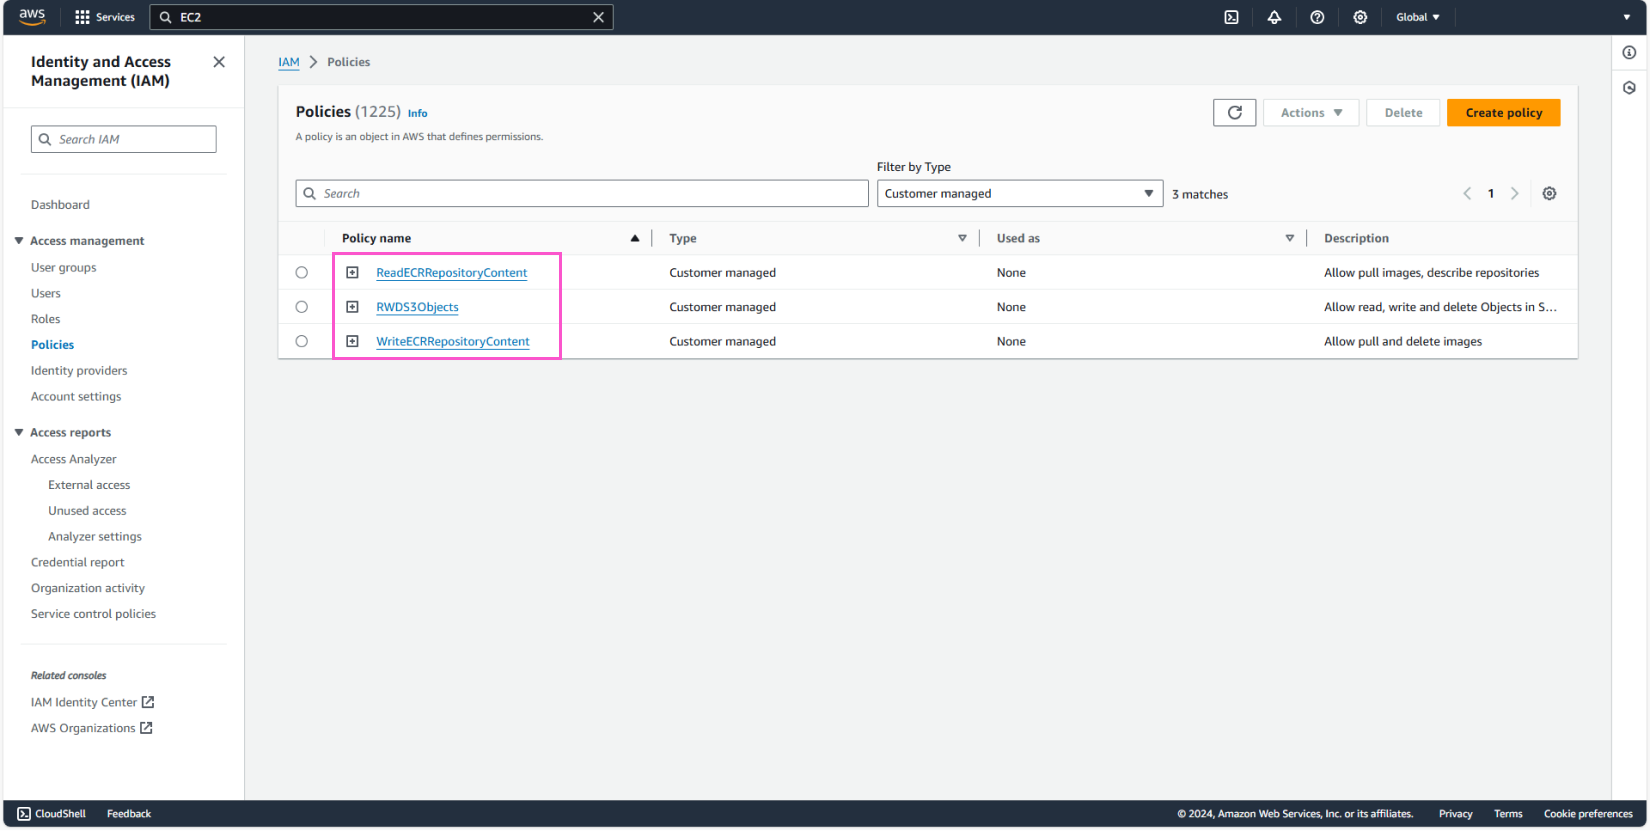Click the CloudShell icon in footer
Viewport: 1650px width, 831px height.
(x=24, y=814)
